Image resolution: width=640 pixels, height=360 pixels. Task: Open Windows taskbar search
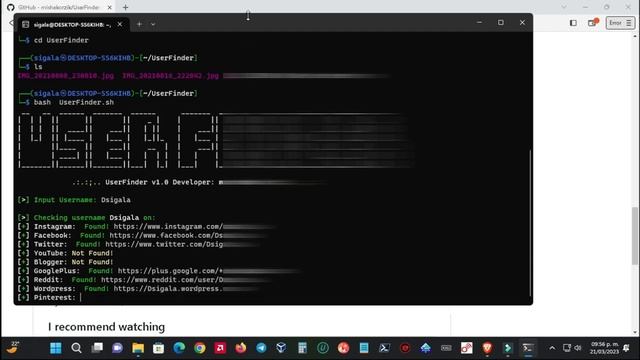76,348
